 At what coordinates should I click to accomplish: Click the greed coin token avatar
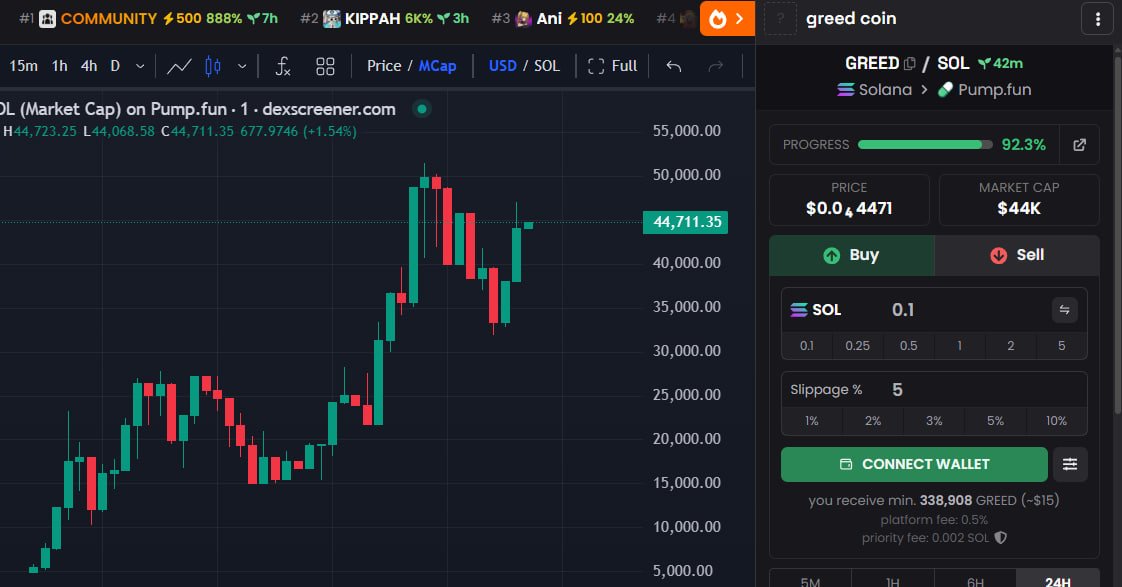point(780,19)
